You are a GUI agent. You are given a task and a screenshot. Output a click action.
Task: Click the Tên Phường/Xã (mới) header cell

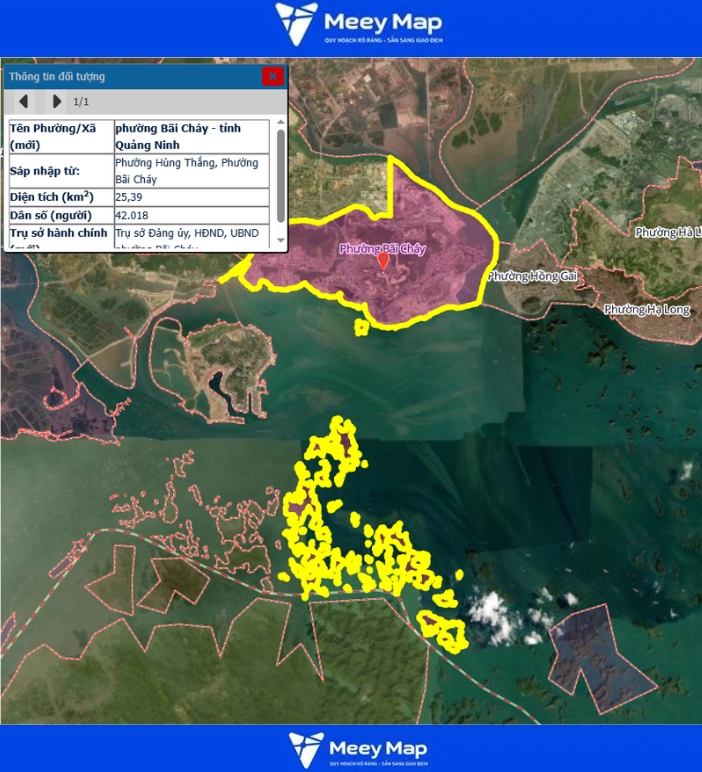[x=58, y=136]
